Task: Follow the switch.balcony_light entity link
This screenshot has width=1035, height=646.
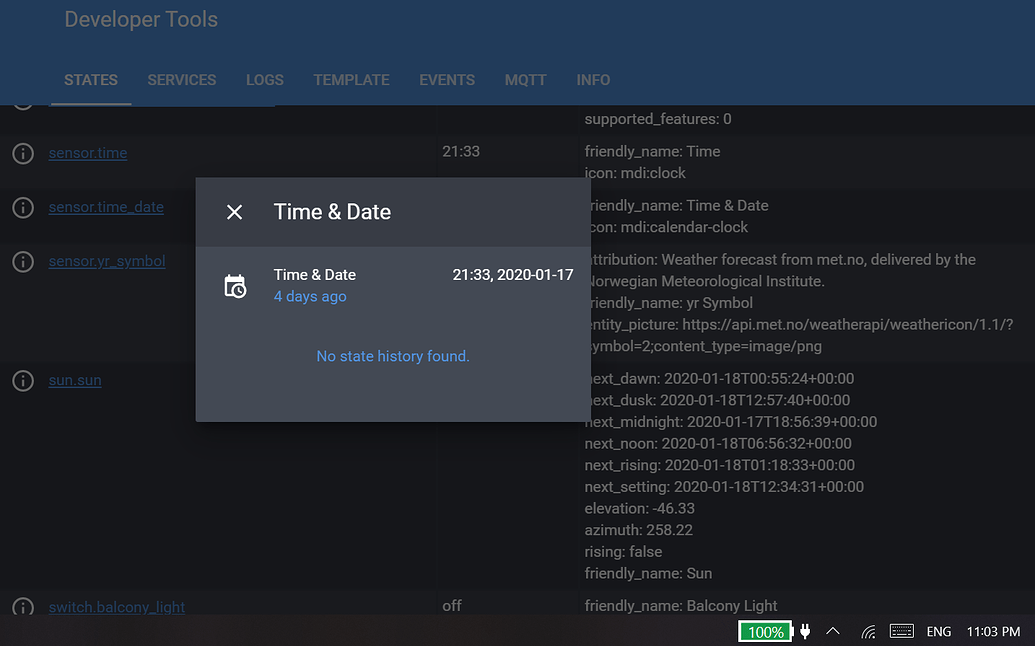Action: 116,607
